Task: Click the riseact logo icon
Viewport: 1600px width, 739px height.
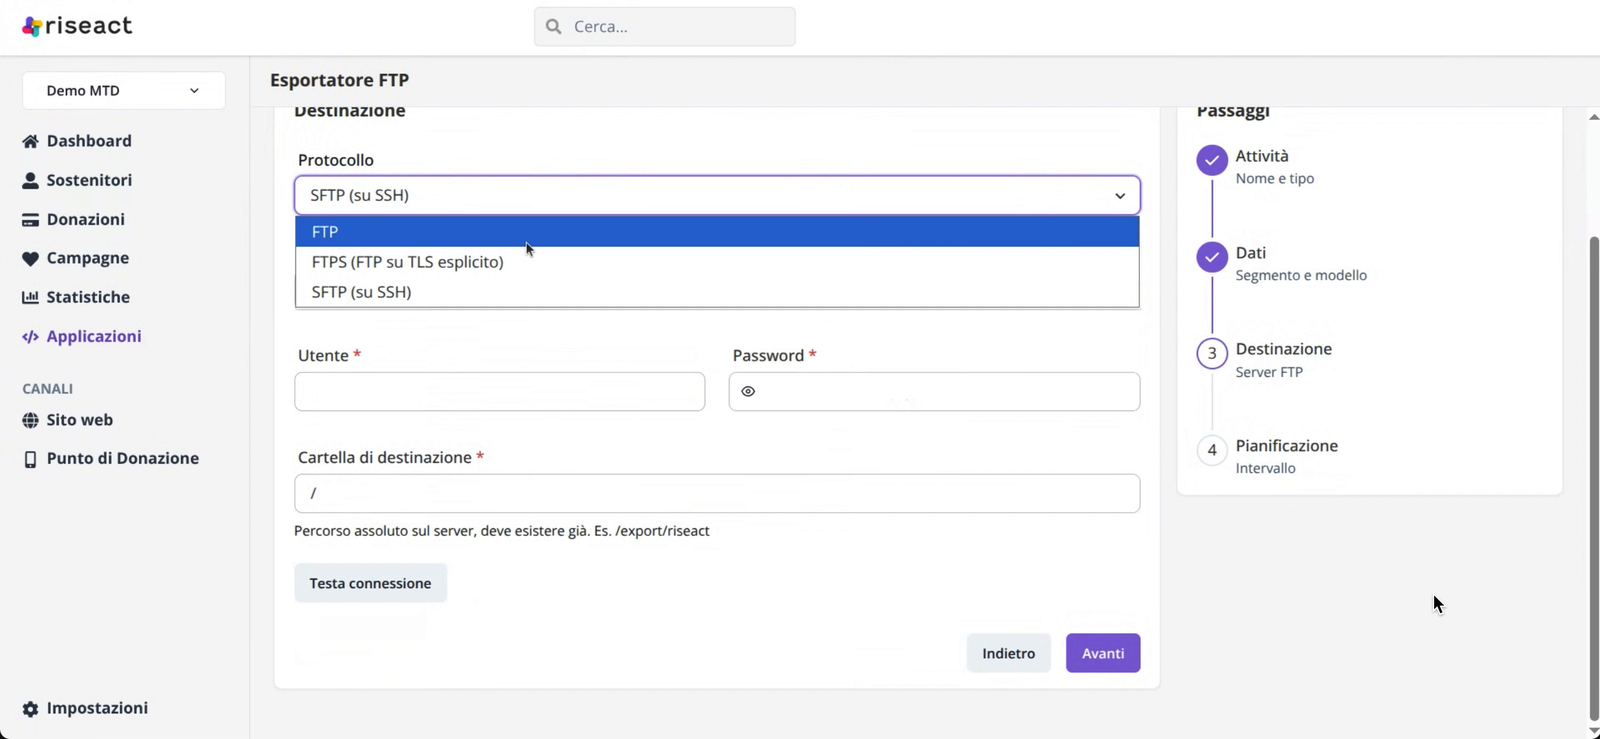Action: point(32,27)
